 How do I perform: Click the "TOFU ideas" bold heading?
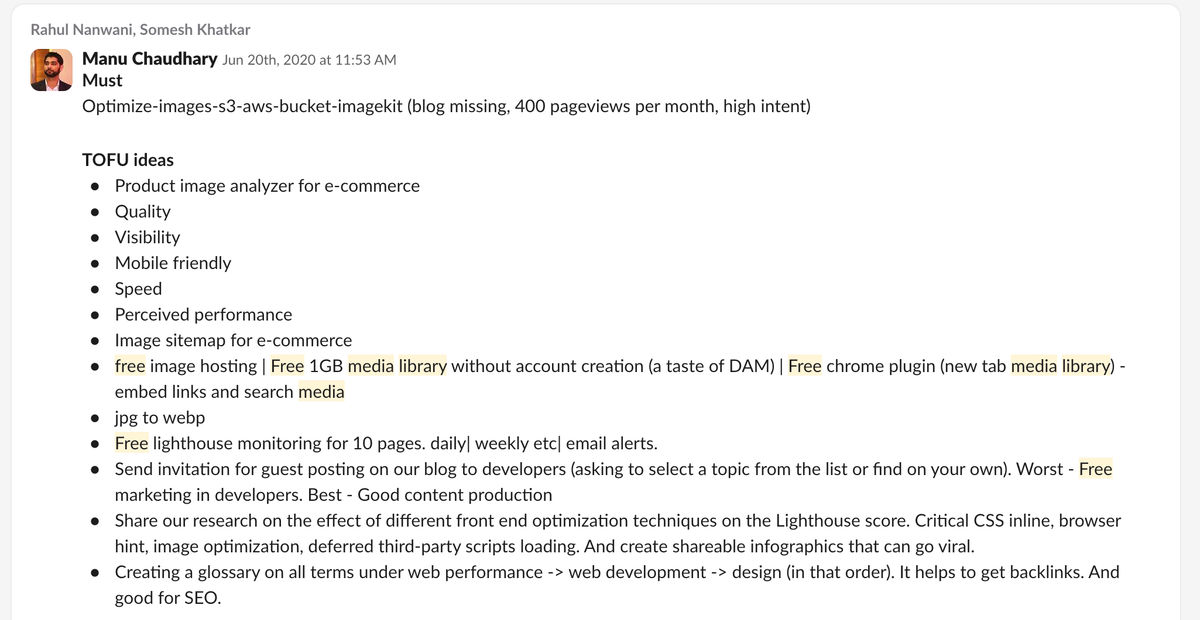[128, 159]
